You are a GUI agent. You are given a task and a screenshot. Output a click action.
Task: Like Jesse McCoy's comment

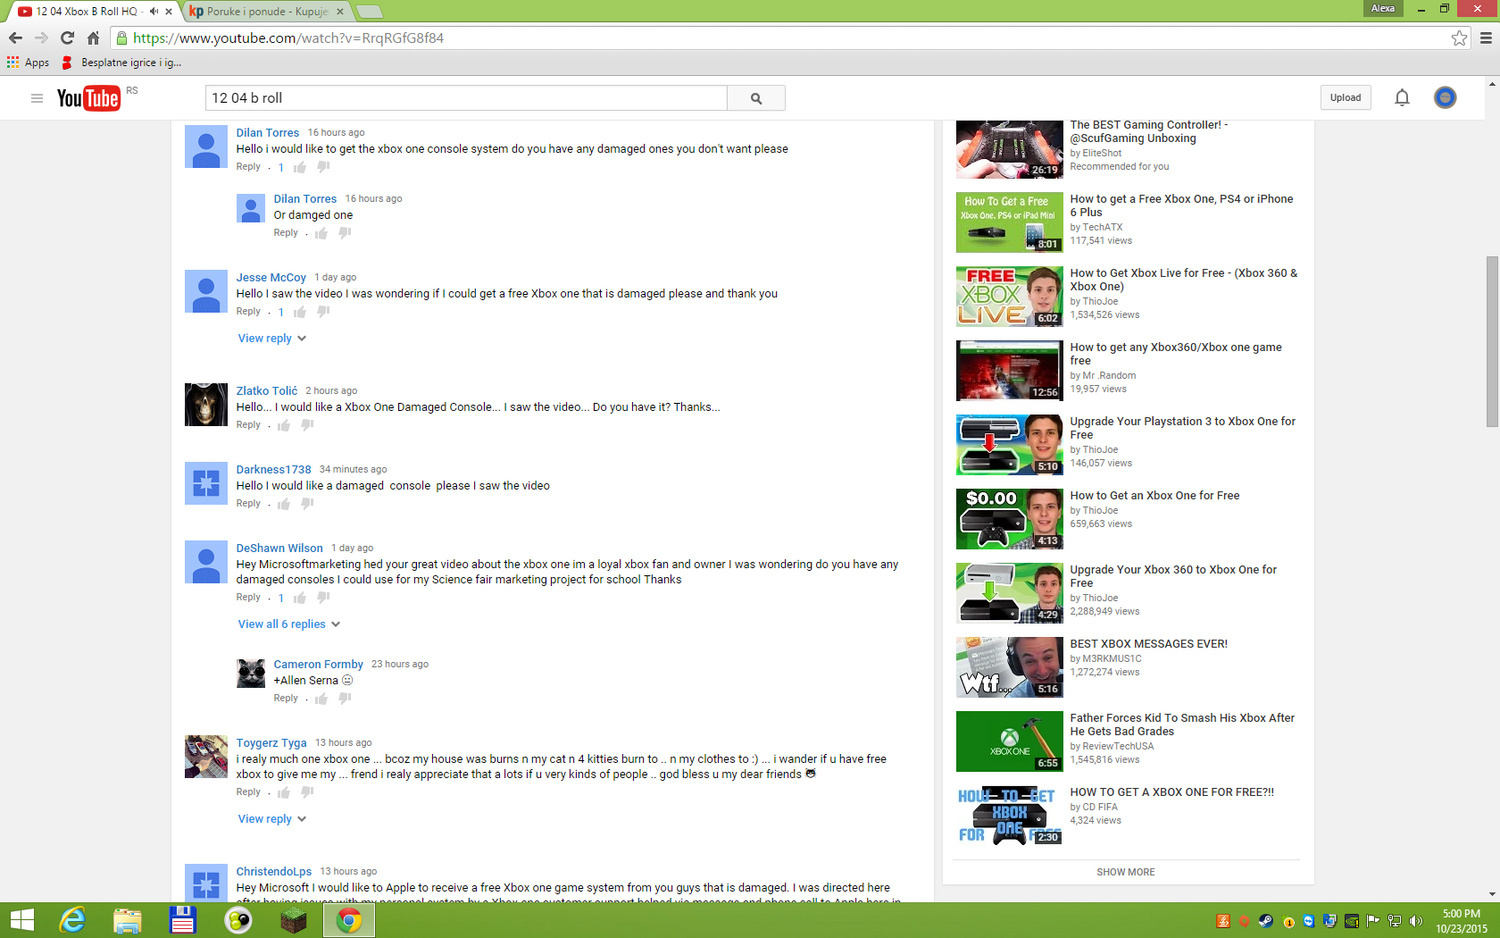pyautogui.click(x=299, y=312)
